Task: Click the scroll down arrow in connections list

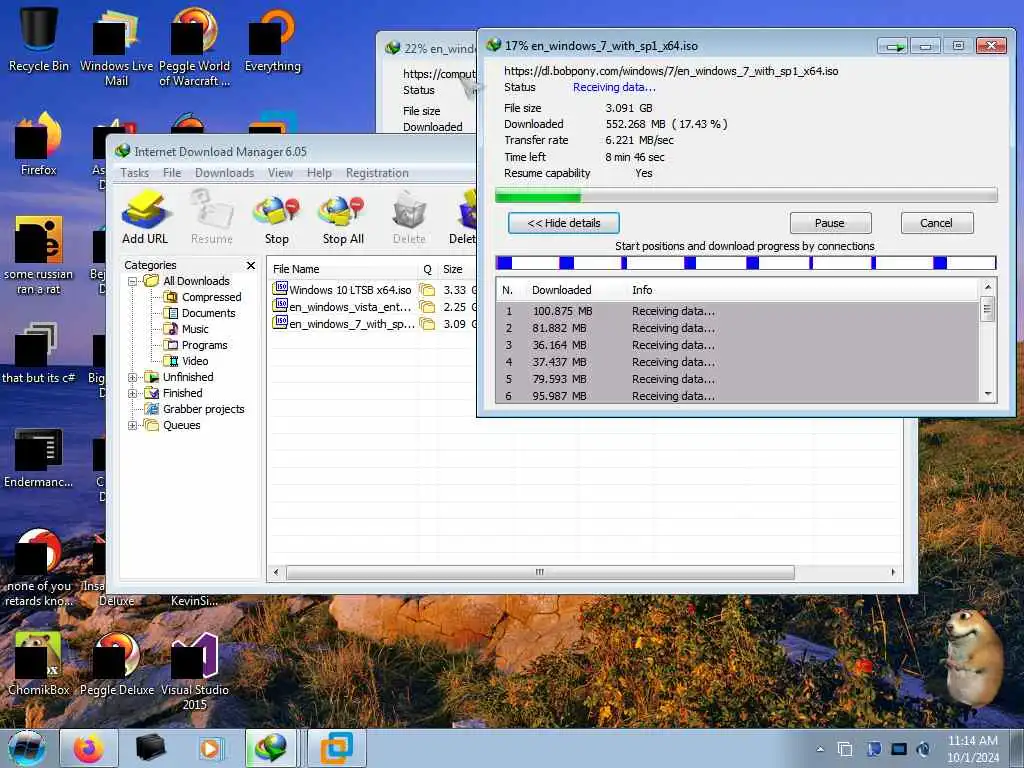Action: 987,394
